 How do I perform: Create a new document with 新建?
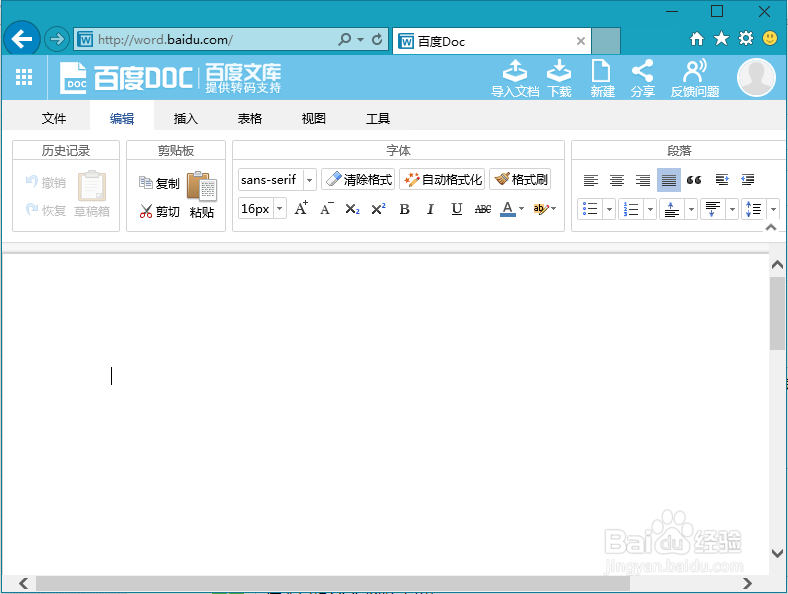pos(602,78)
